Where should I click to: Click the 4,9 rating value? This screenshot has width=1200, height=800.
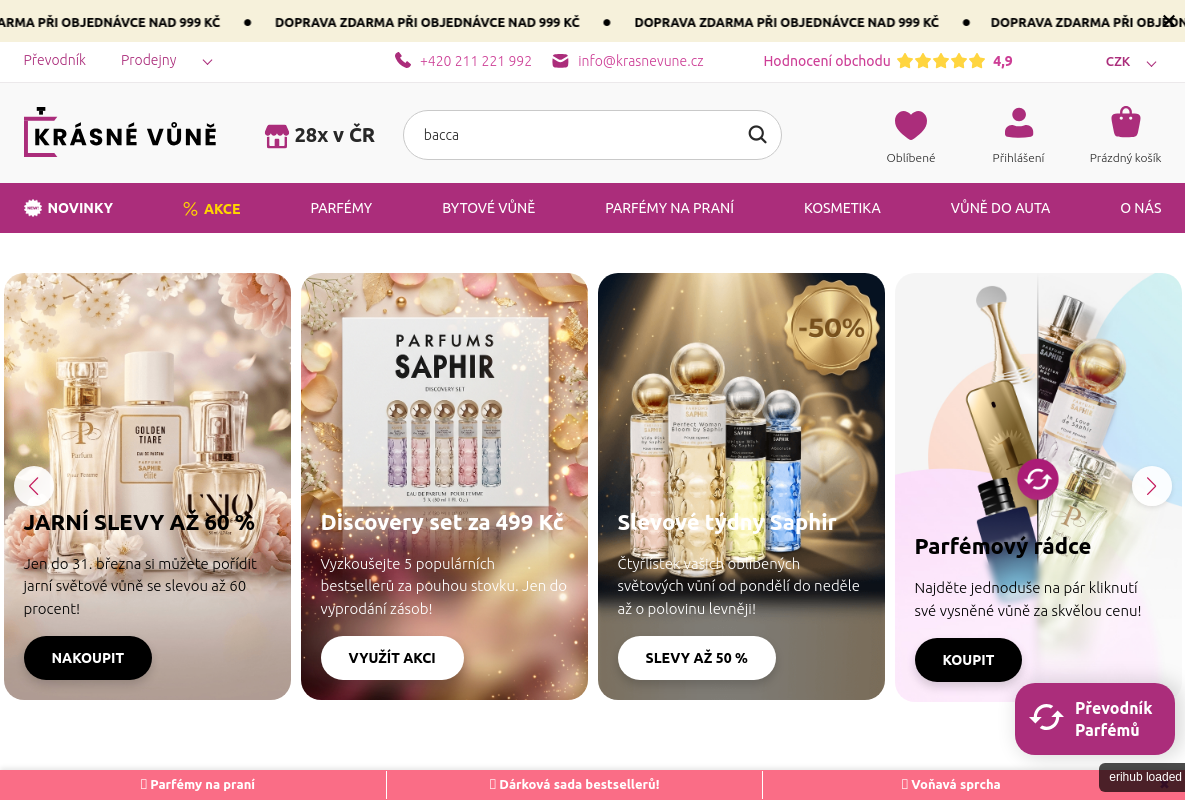coord(1003,61)
